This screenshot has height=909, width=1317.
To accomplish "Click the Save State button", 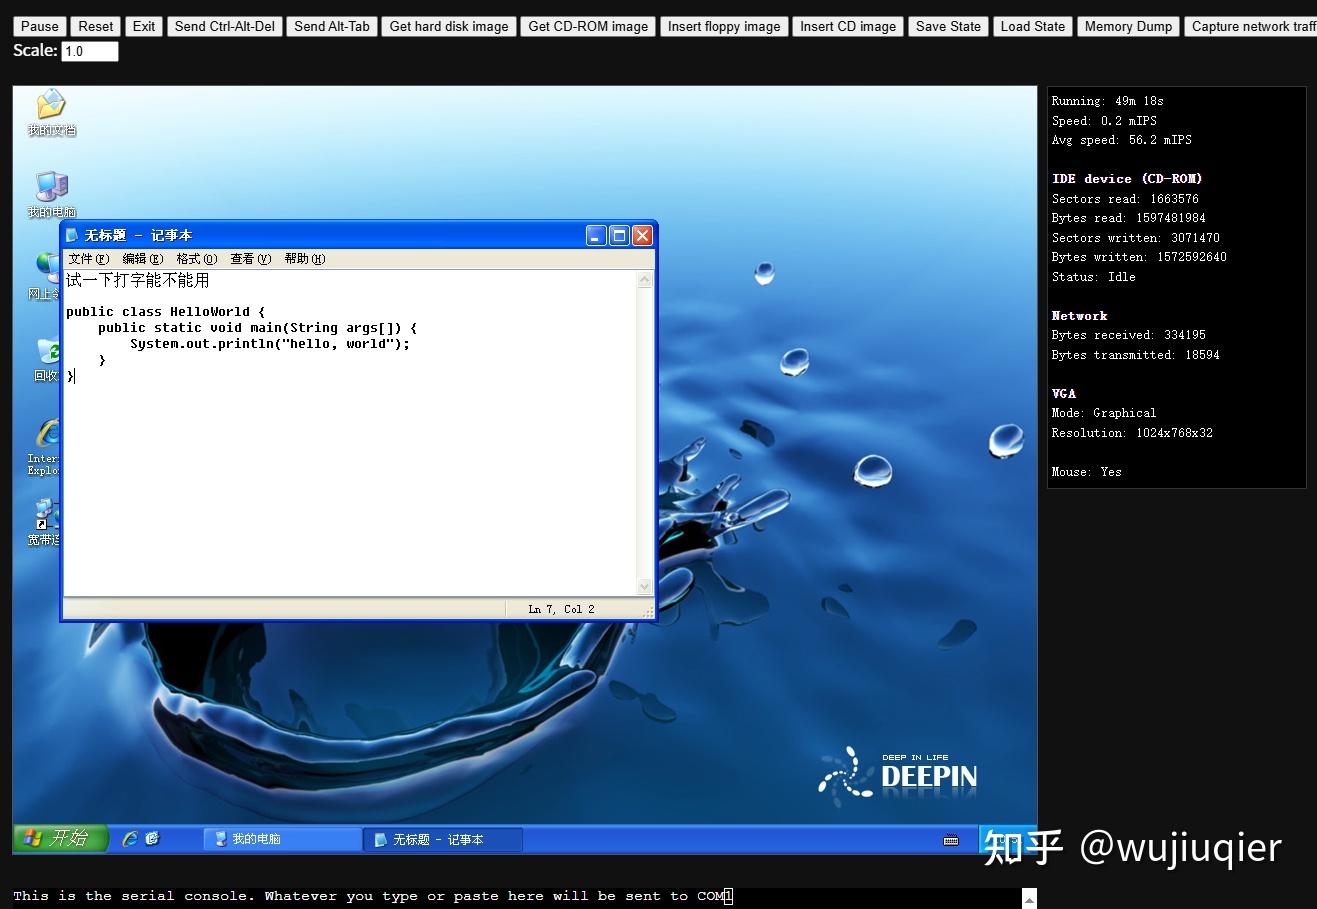I will click(x=947, y=26).
